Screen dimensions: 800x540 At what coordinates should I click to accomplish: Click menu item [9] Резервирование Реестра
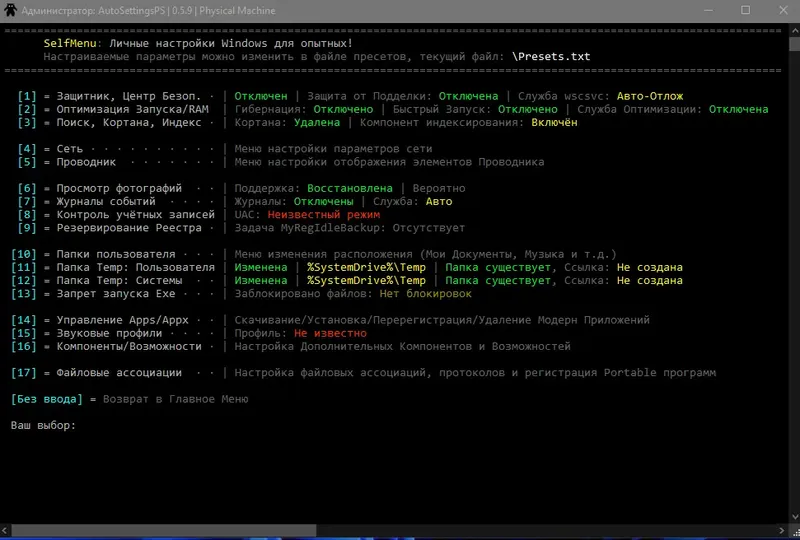pyautogui.click(x=109, y=228)
